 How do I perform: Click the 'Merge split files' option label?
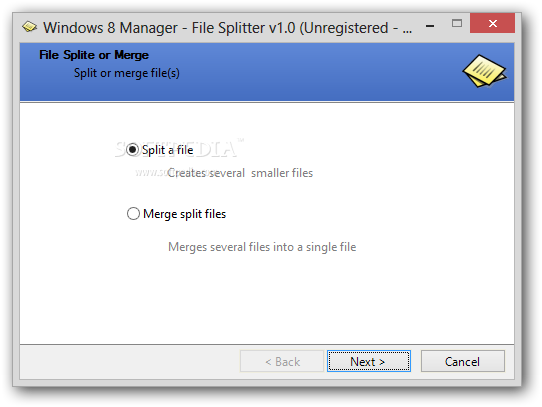185,214
